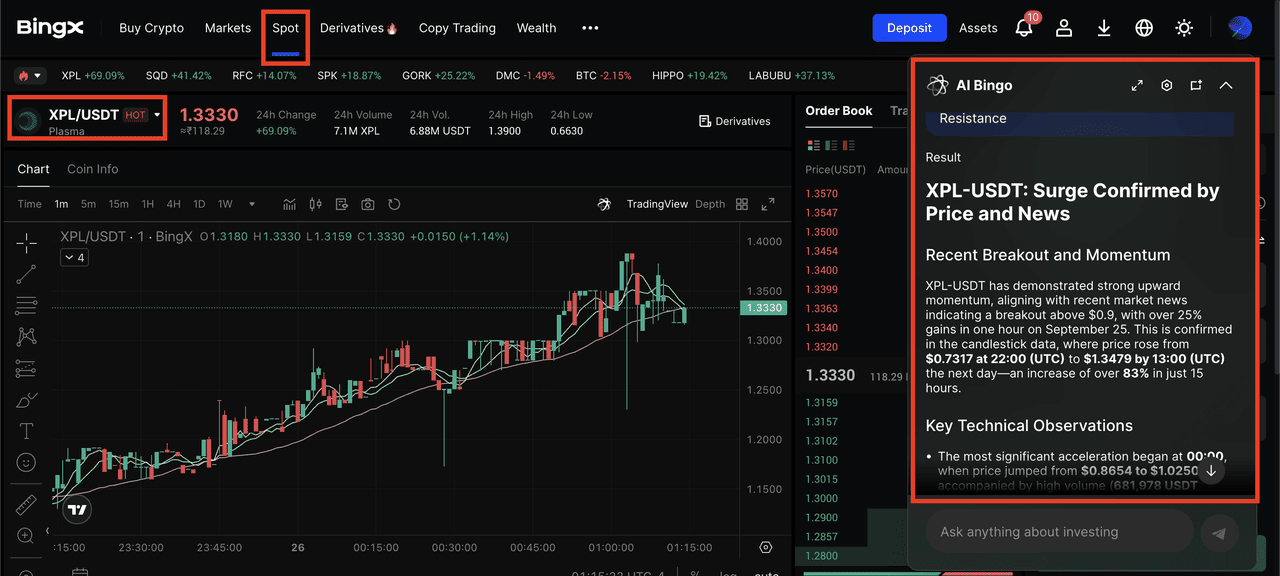Open the chart order settings icon
The height and width of the screenshot is (576, 1280).
[x=342, y=204]
